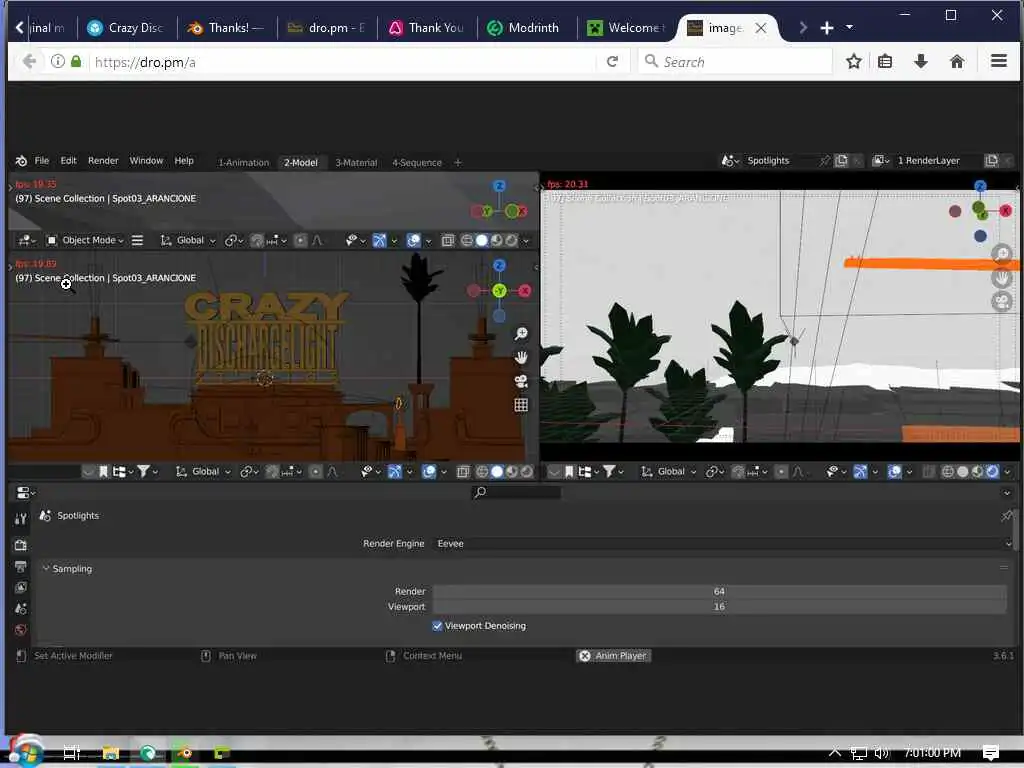Screen dimensions: 1024x768
Task: Toggle X-ray button in upper-left viewport header
Action: click(447, 240)
